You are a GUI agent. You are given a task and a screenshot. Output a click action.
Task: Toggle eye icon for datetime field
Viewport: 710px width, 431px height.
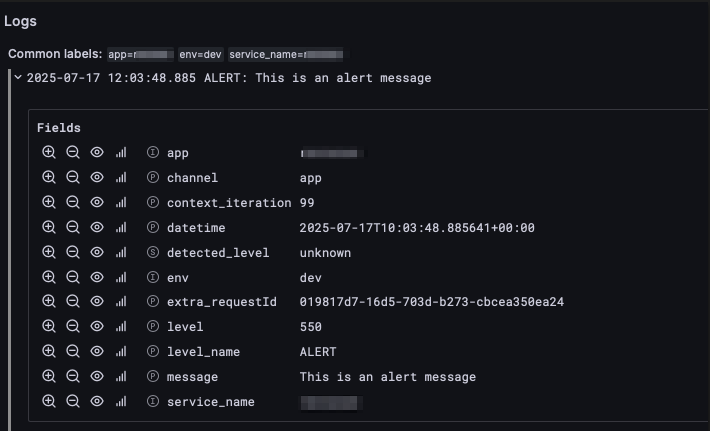(97, 228)
